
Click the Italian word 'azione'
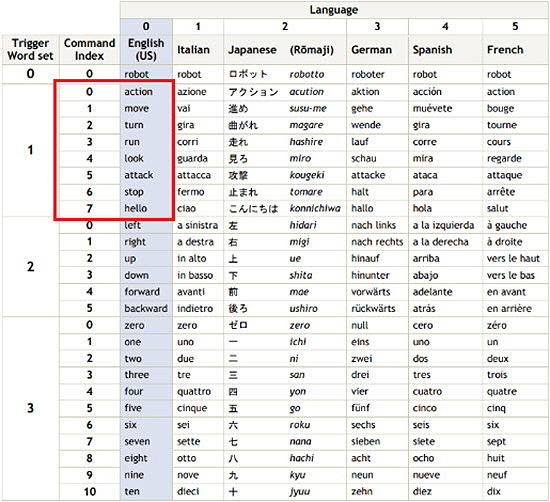tap(192, 92)
